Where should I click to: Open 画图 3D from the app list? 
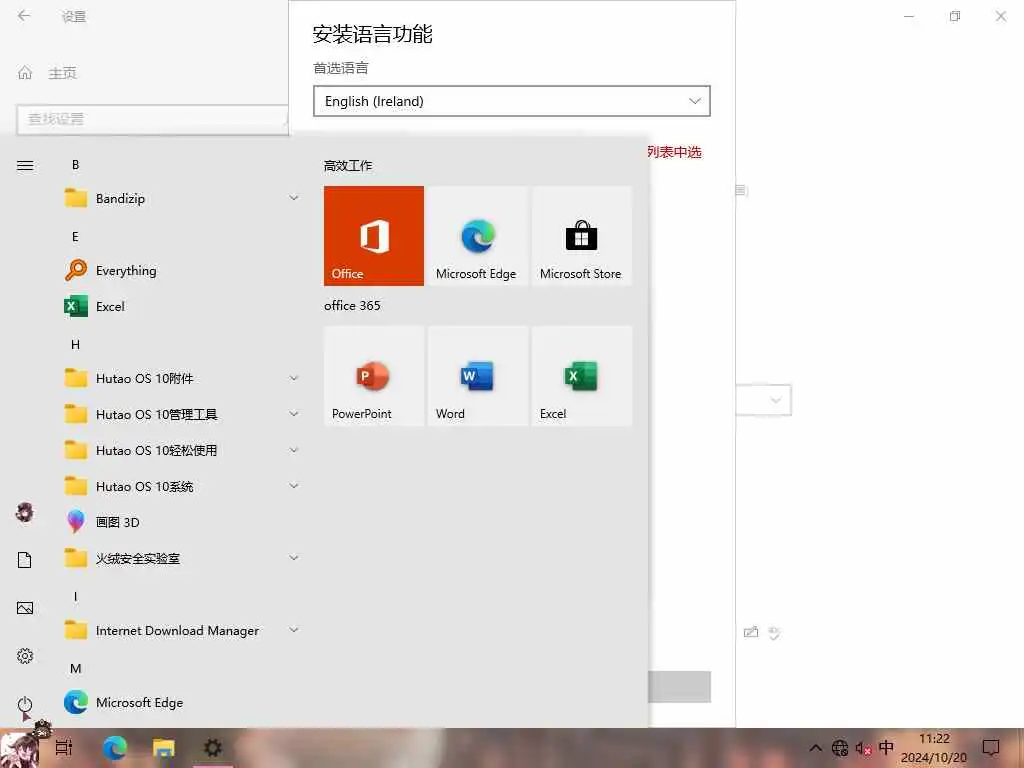pyautogui.click(x=182, y=522)
